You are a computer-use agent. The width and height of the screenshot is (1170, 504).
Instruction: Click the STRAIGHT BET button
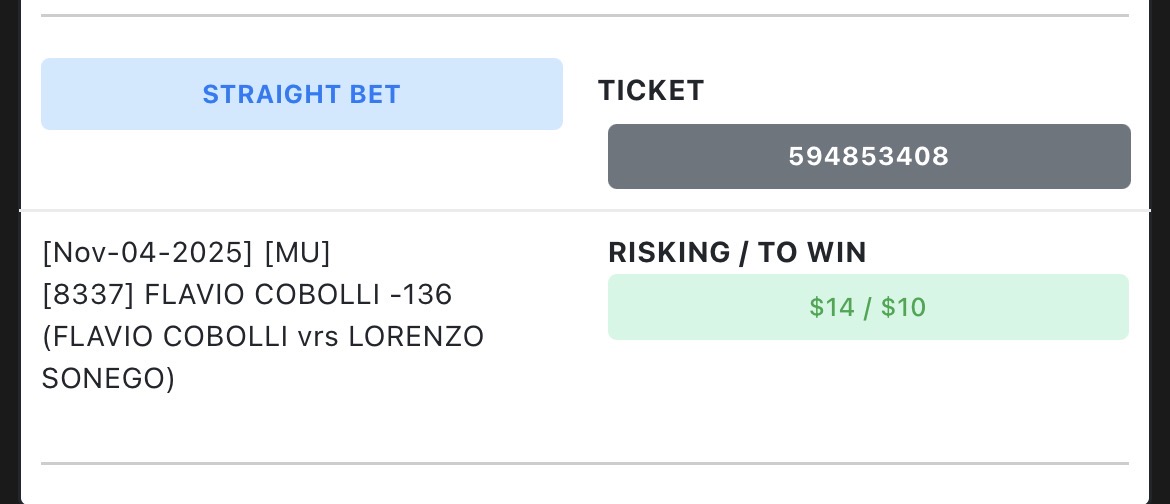(x=301, y=94)
